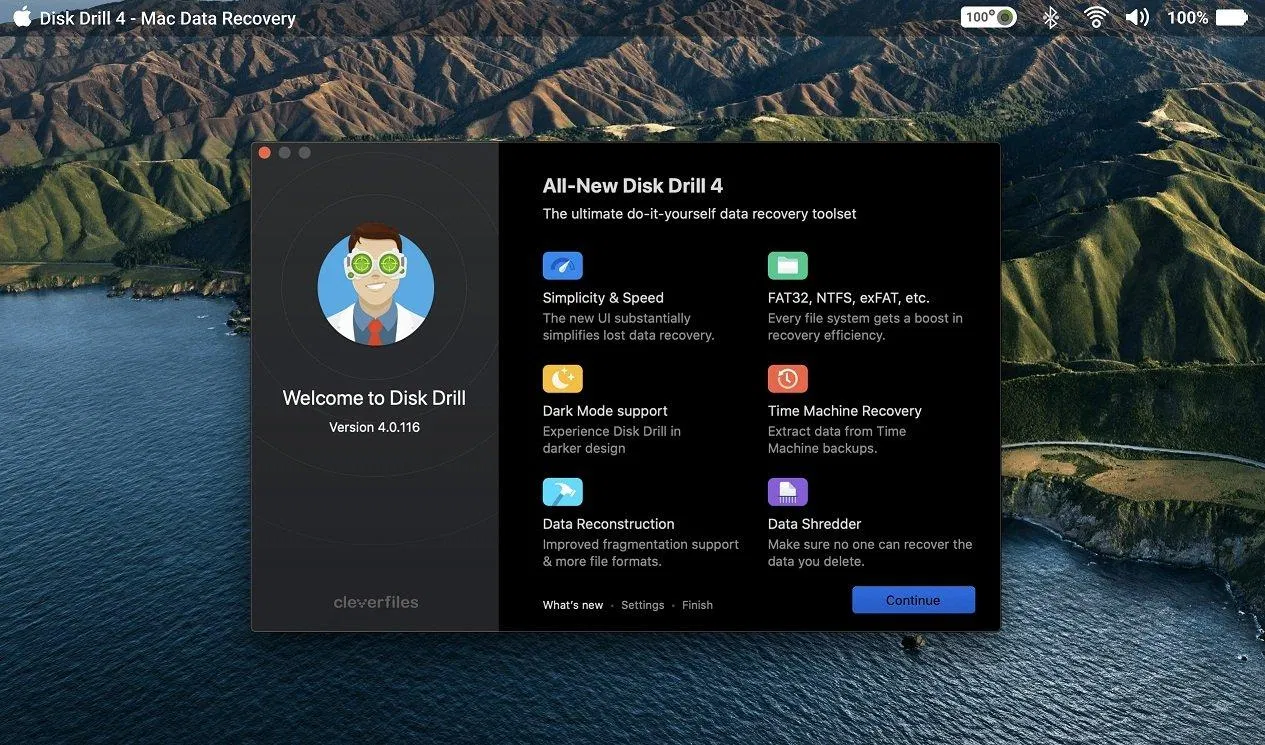The height and width of the screenshot is (745, 1265).
Task: Click the Data Shredder purple icon
Action: (787, 492)
